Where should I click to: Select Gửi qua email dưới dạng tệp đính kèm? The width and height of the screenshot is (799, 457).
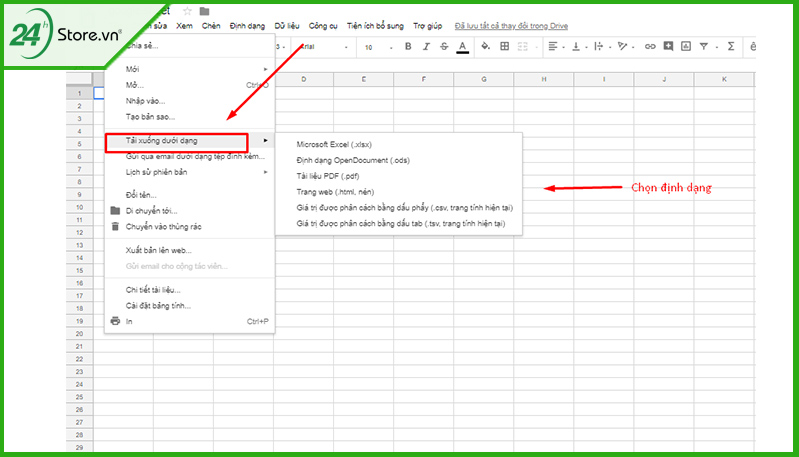[x=190, y=156]
